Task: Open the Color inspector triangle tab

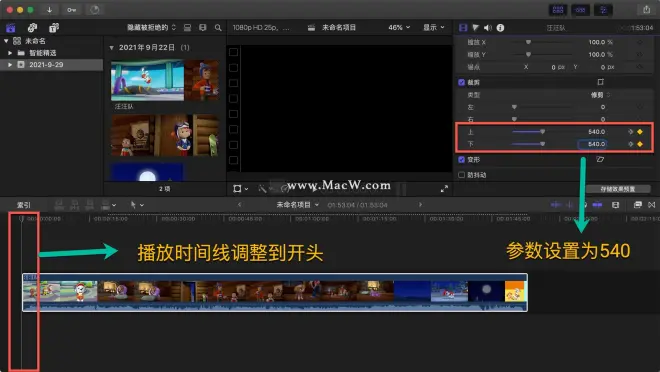Action: click(x=475, y=28)
